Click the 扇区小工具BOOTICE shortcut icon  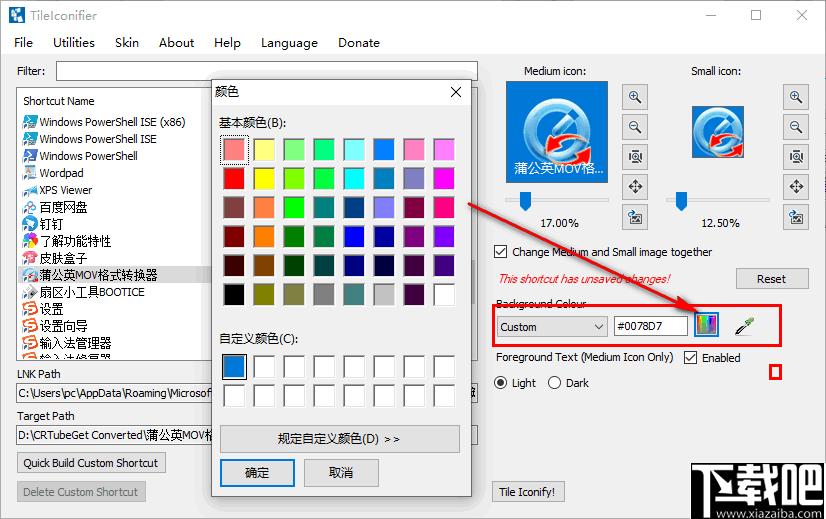tap(30, 292)
